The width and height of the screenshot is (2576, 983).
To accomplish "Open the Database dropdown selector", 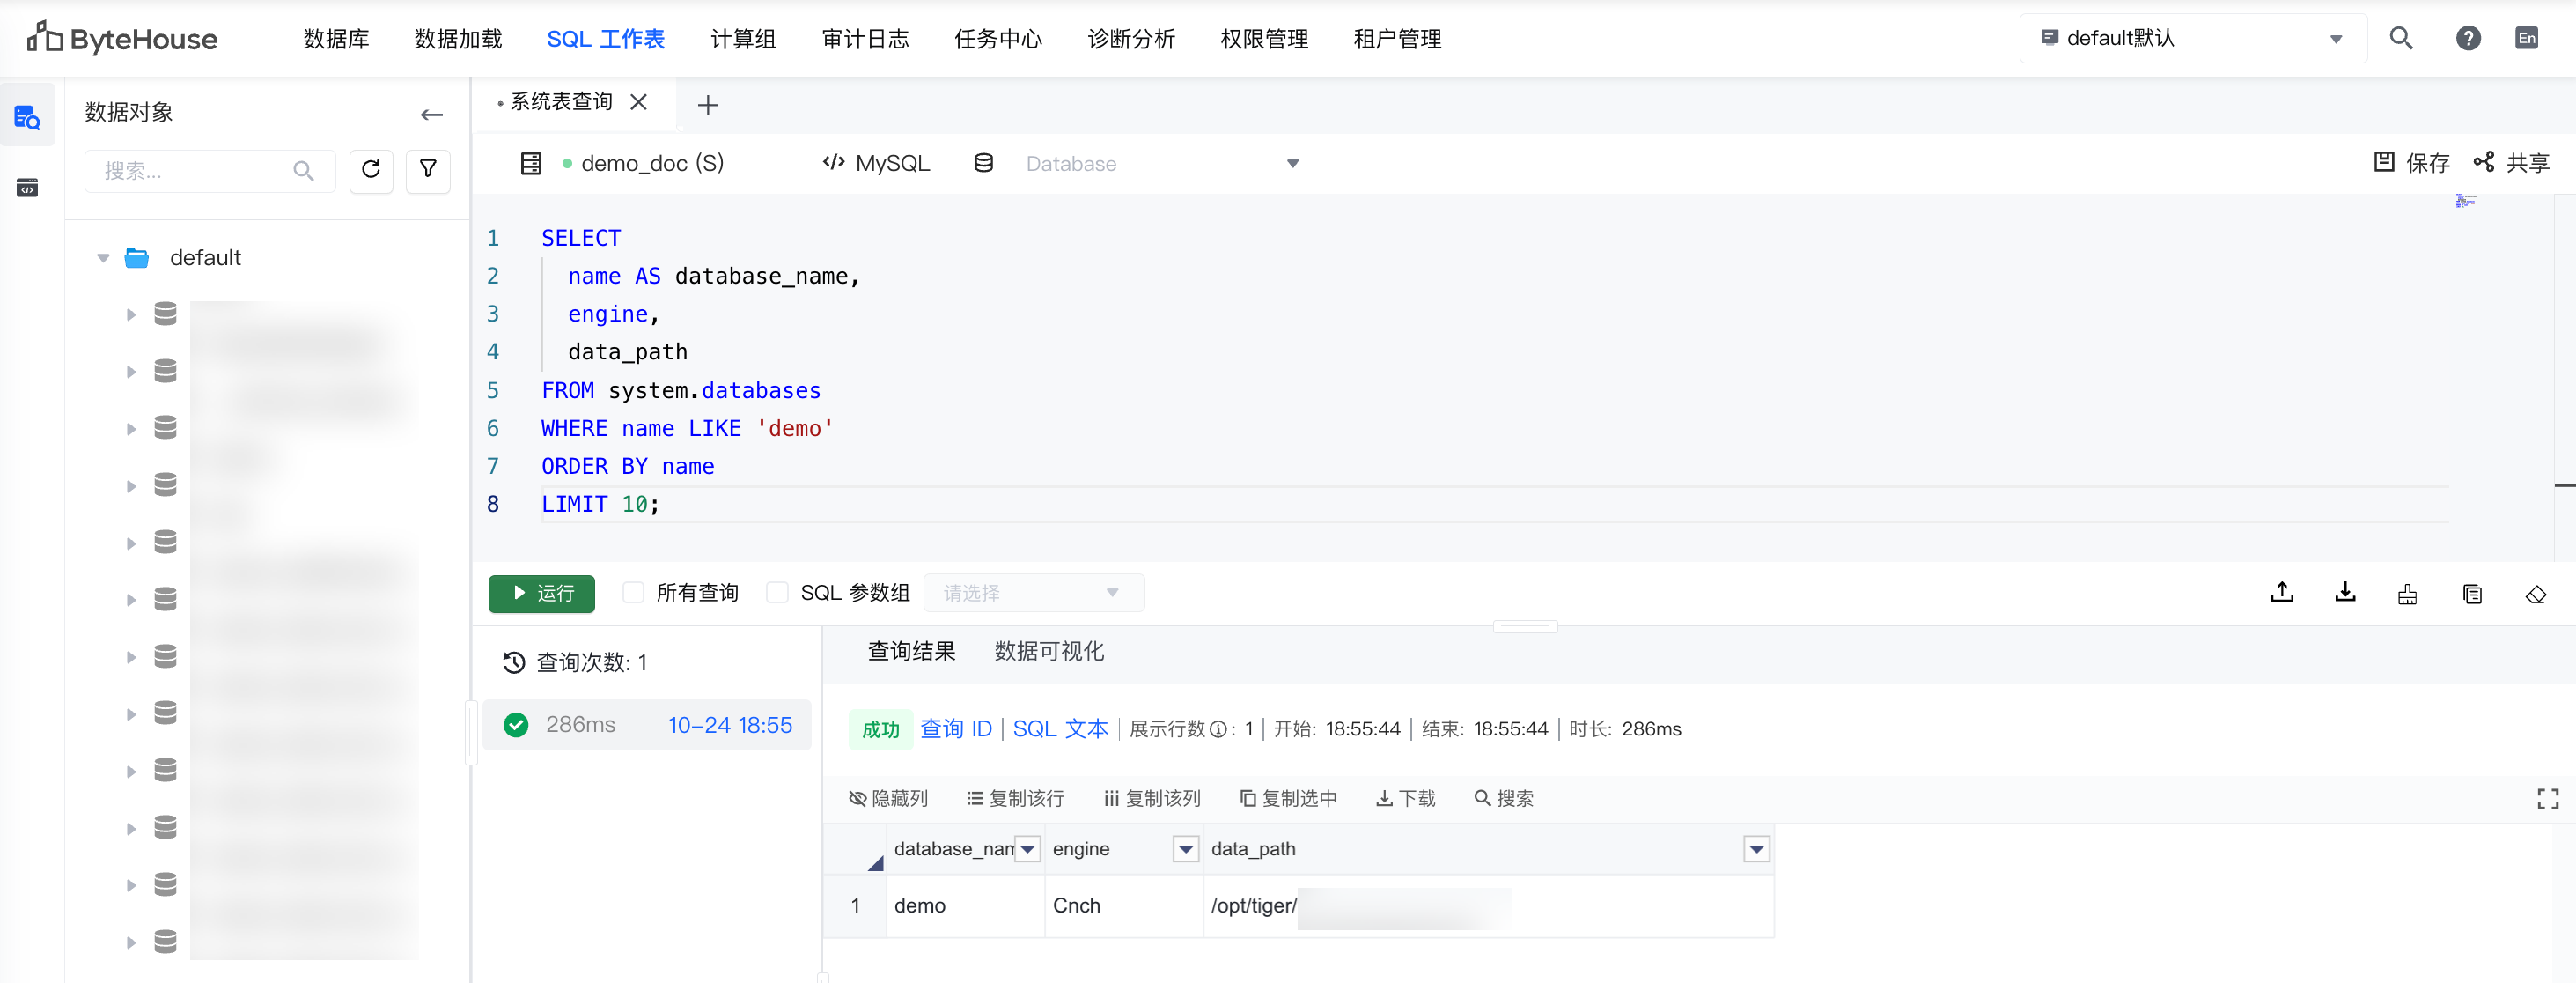I will pos(1160,163).
